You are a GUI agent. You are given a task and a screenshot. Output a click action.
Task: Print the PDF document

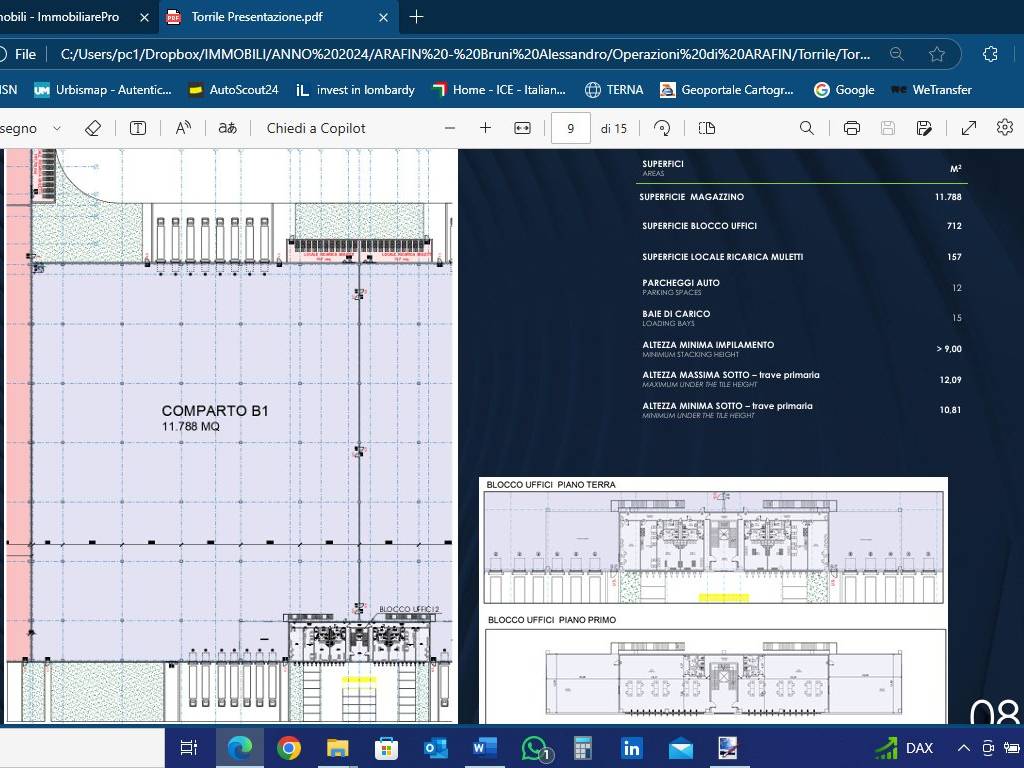[852, 128]
